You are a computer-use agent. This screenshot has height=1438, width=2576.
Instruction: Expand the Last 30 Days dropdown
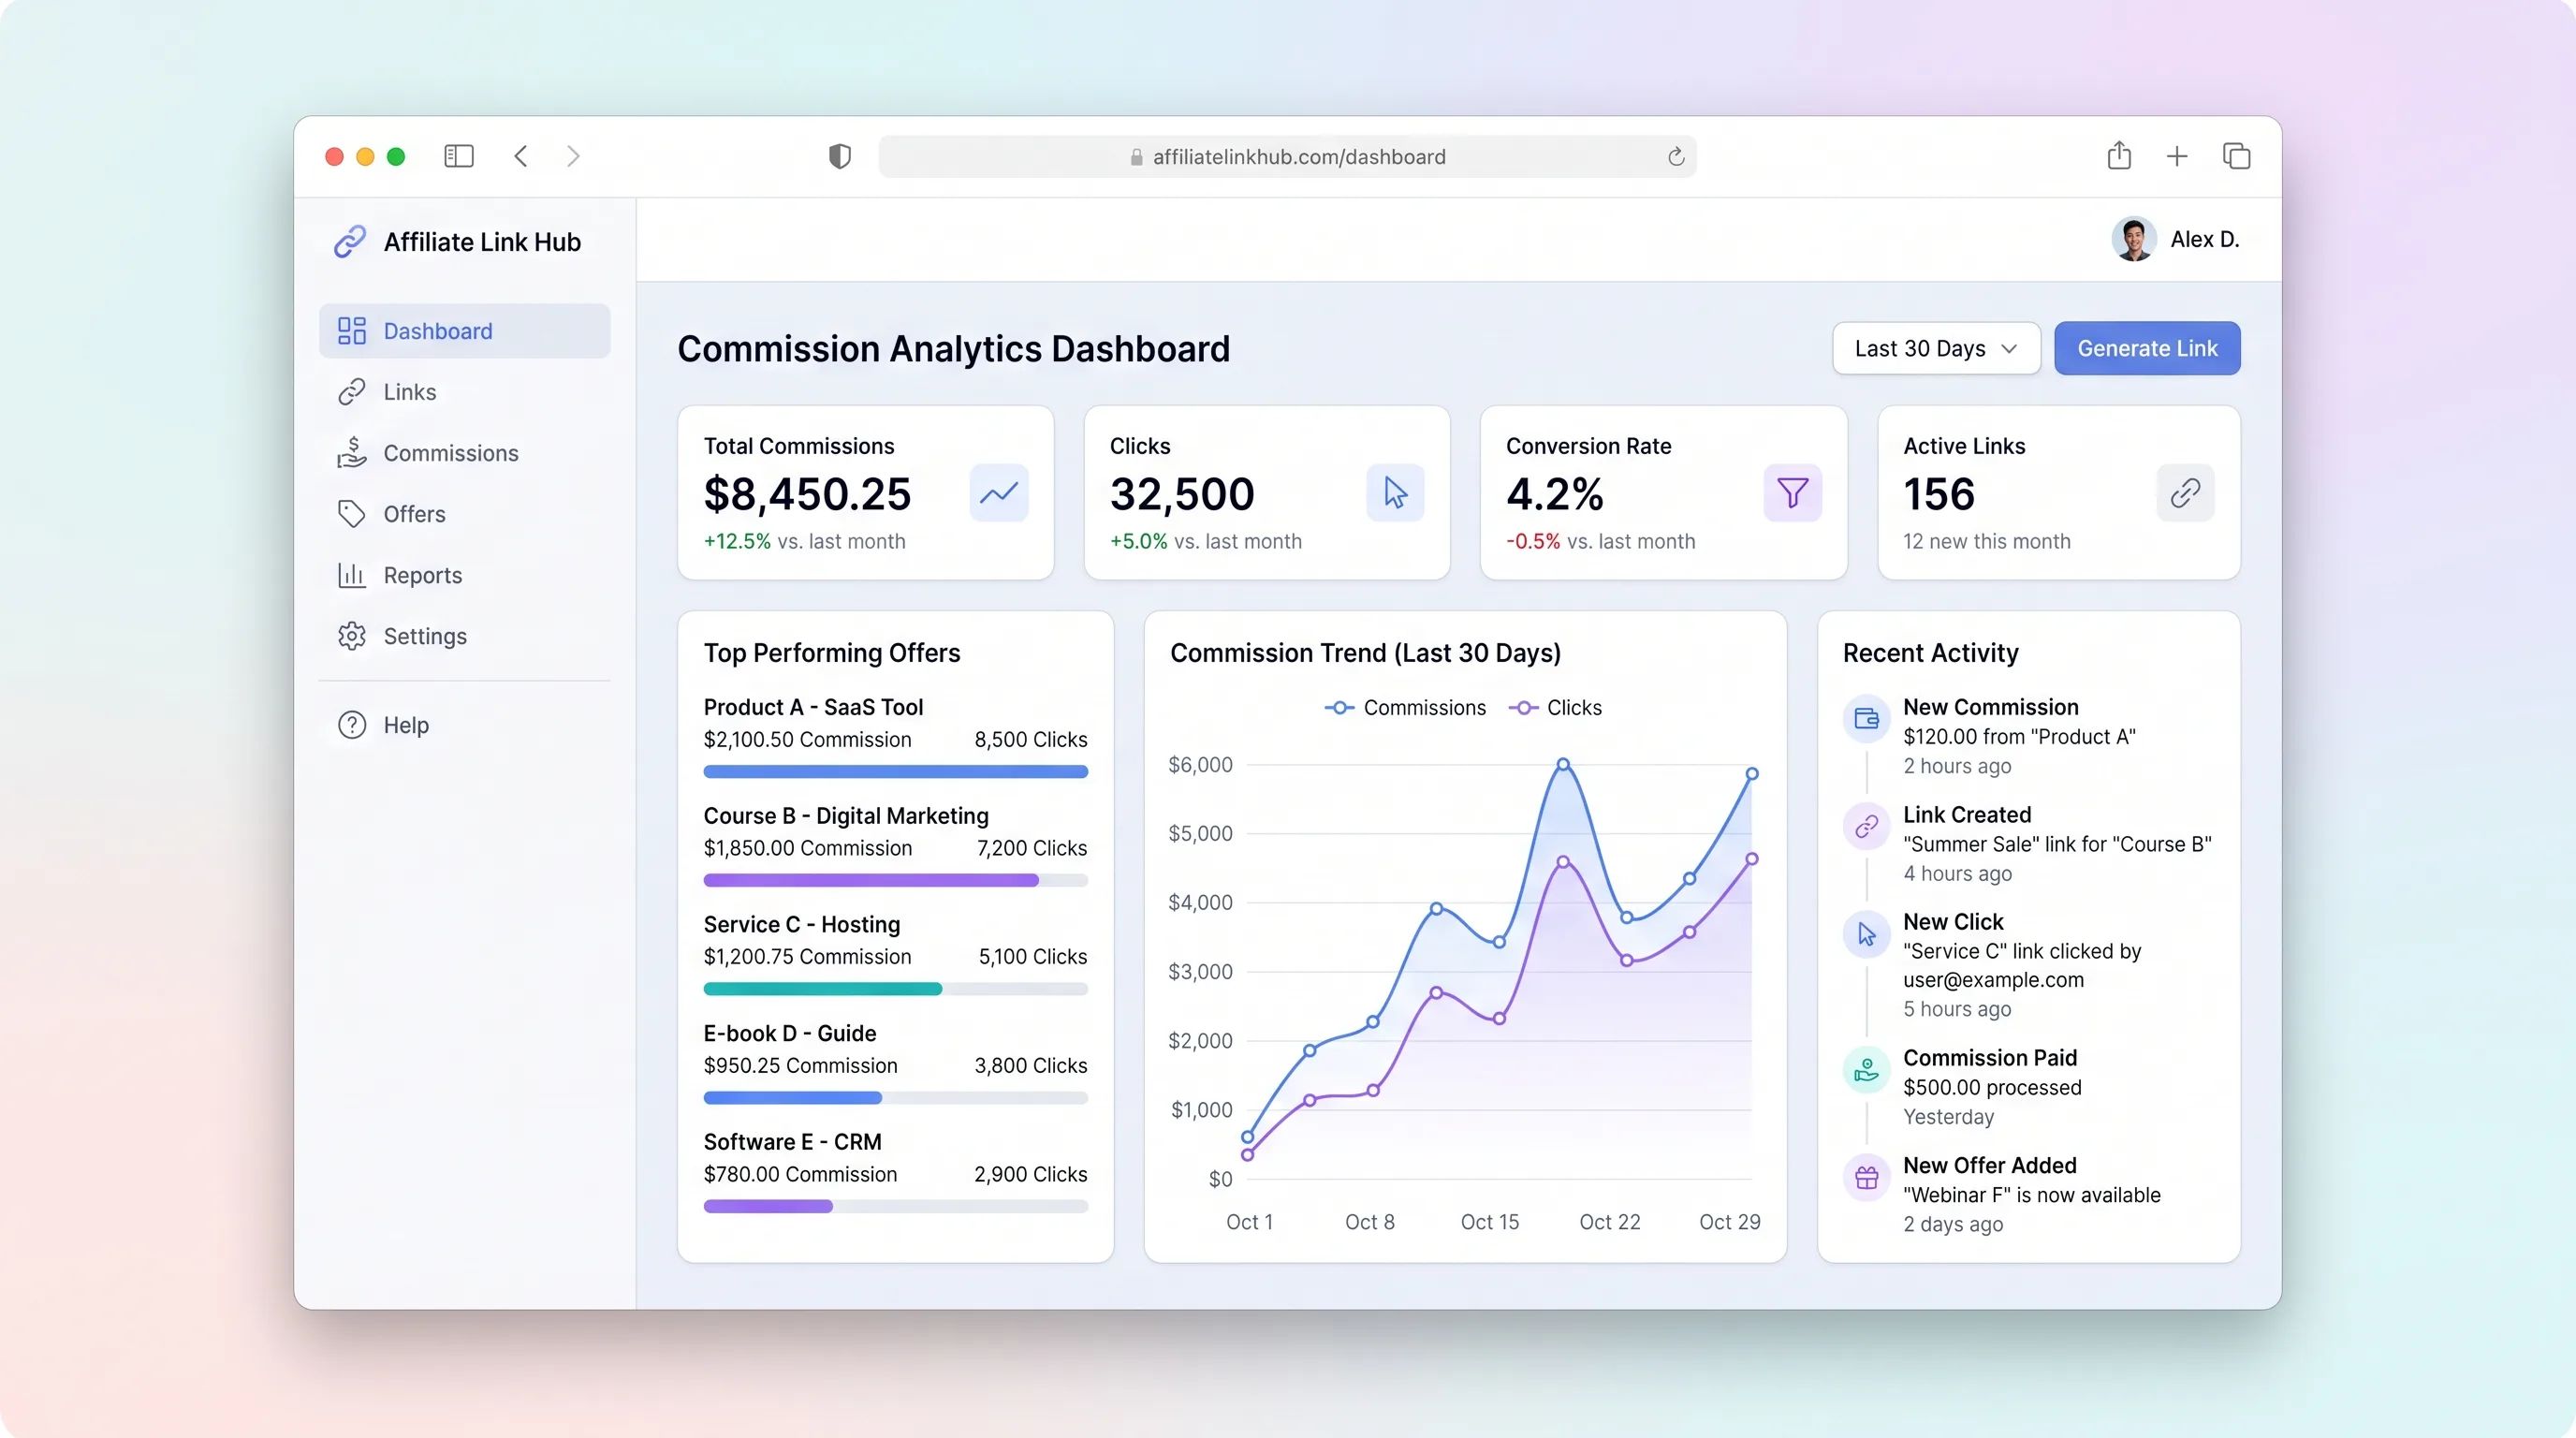pos(1936,348)
